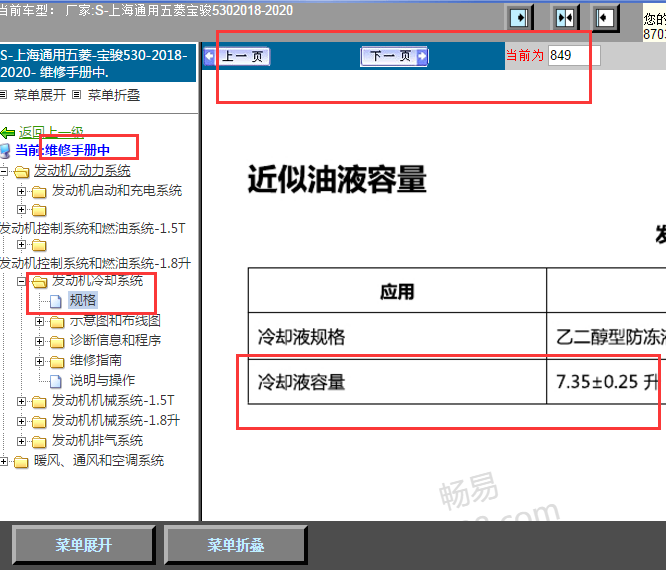
Task: Collapse the 发动机/动力系统 tree node
Action: [3, 172]
